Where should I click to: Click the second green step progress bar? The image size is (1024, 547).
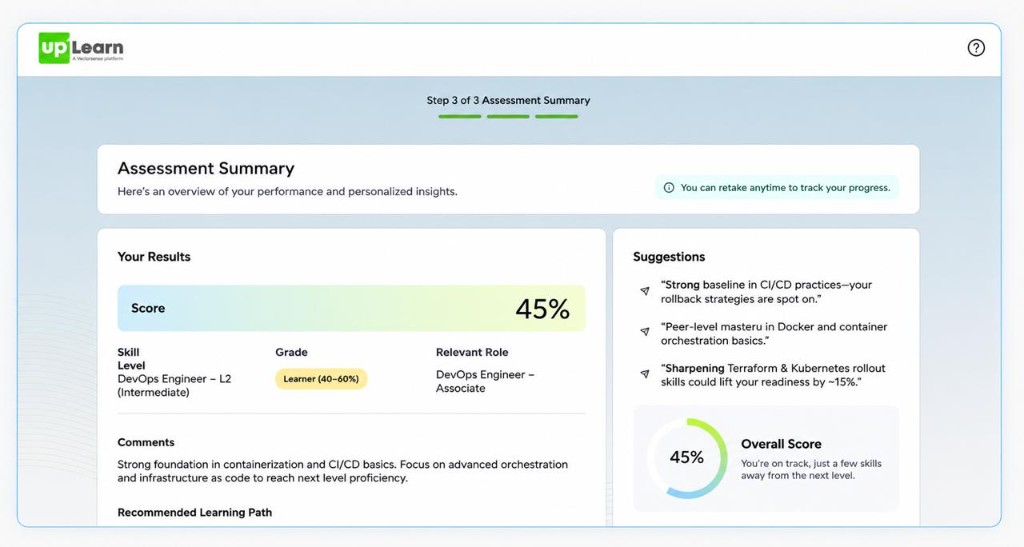pyautogui.click(x=508, y=117)
